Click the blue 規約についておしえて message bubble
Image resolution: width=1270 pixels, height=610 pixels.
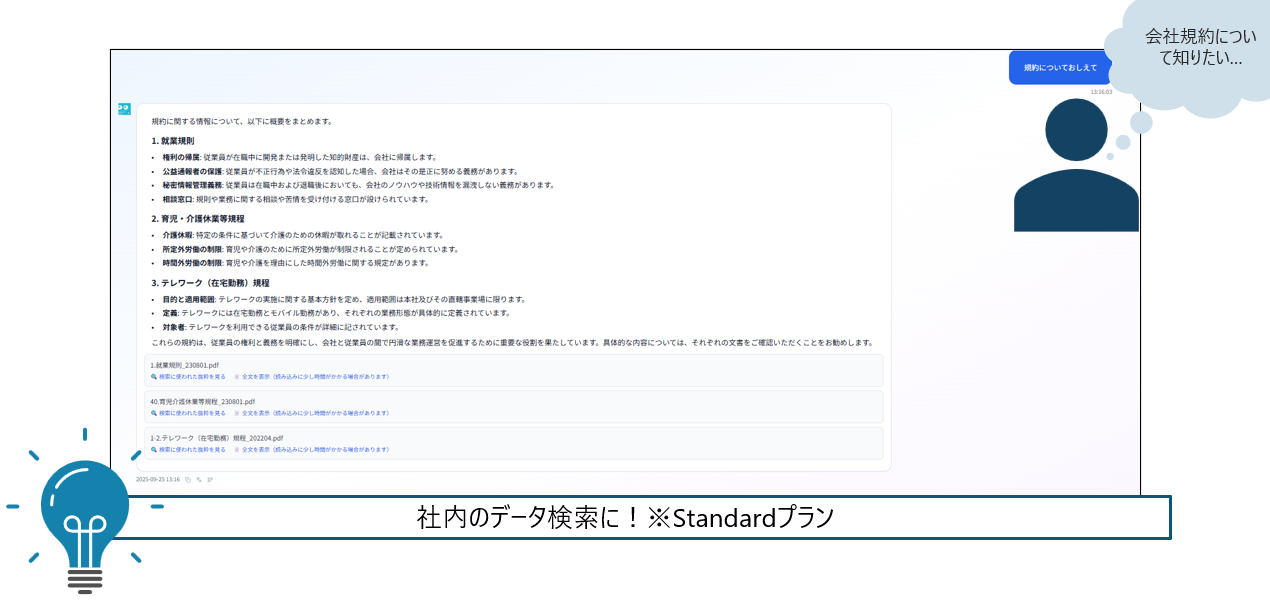point(1060,68)
